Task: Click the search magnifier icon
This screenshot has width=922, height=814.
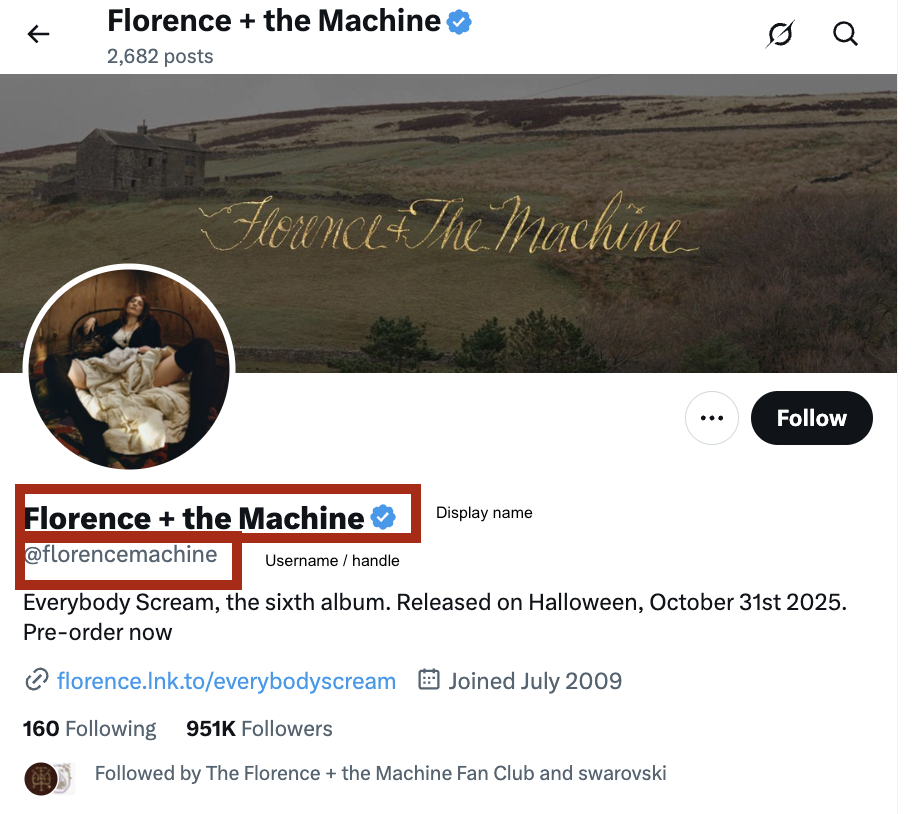Action: click(845, 35)
